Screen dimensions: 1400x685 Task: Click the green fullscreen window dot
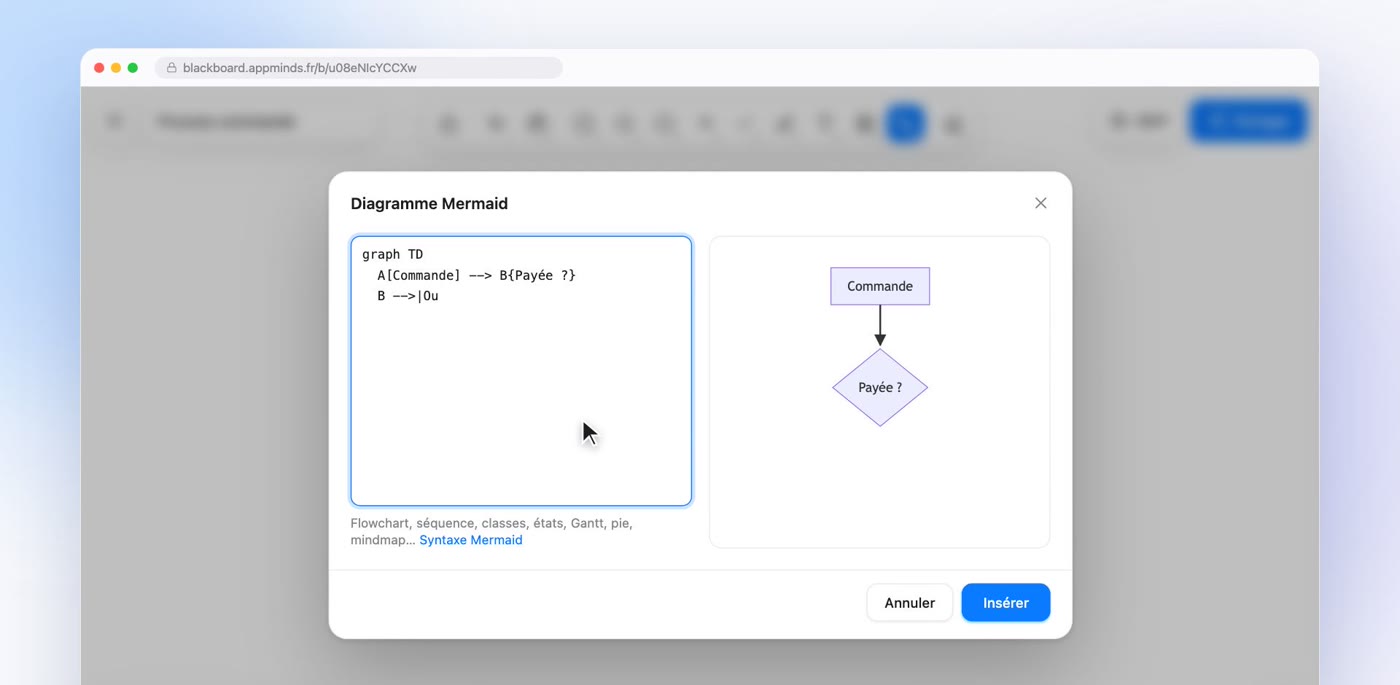133,68
